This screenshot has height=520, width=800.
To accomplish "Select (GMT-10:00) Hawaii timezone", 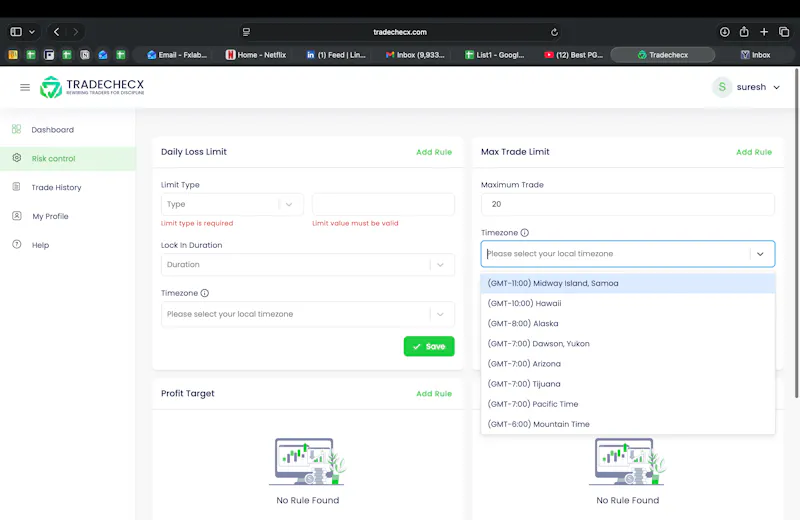I will [628, 303].
